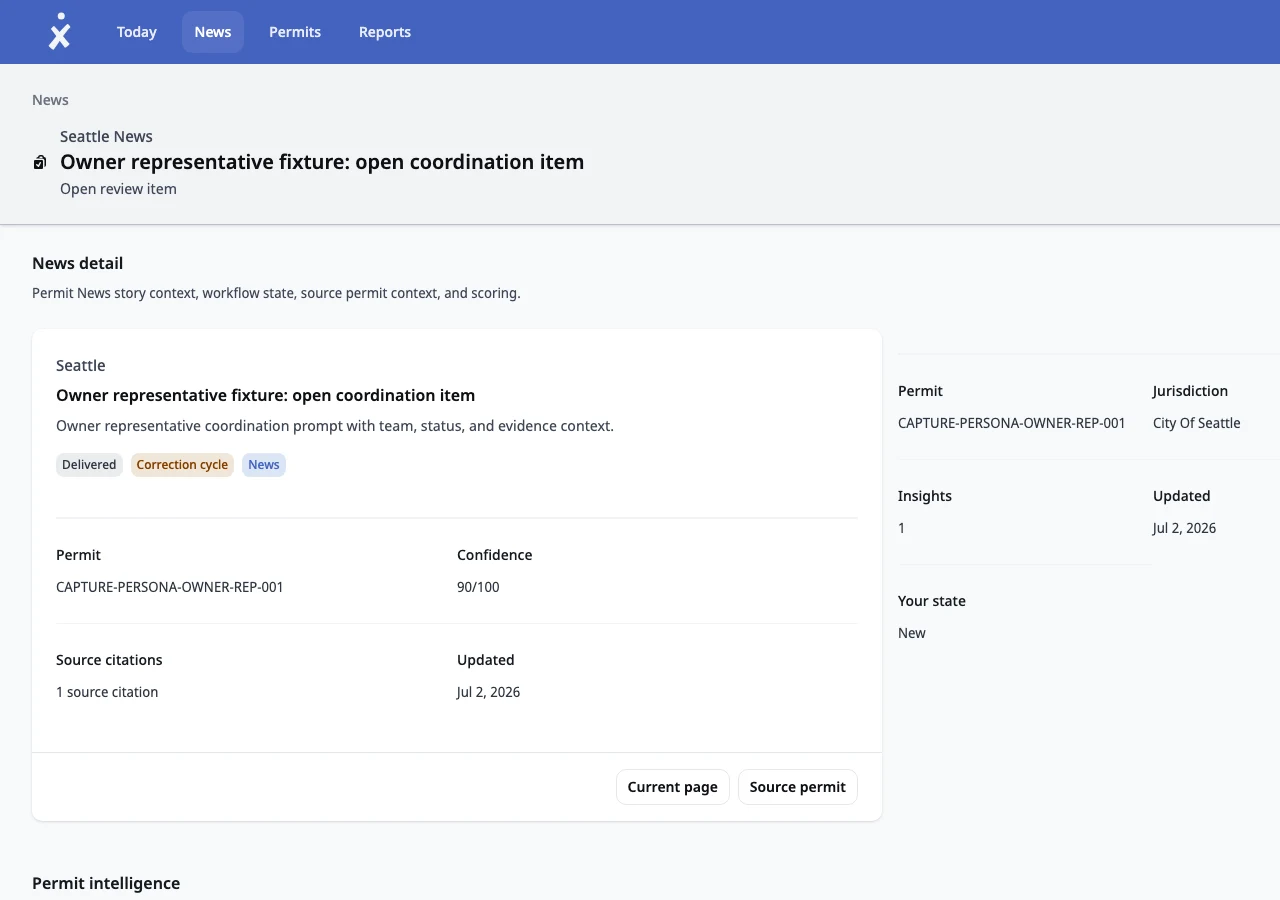Click the description about coordination prompt

tap(335, 426)
